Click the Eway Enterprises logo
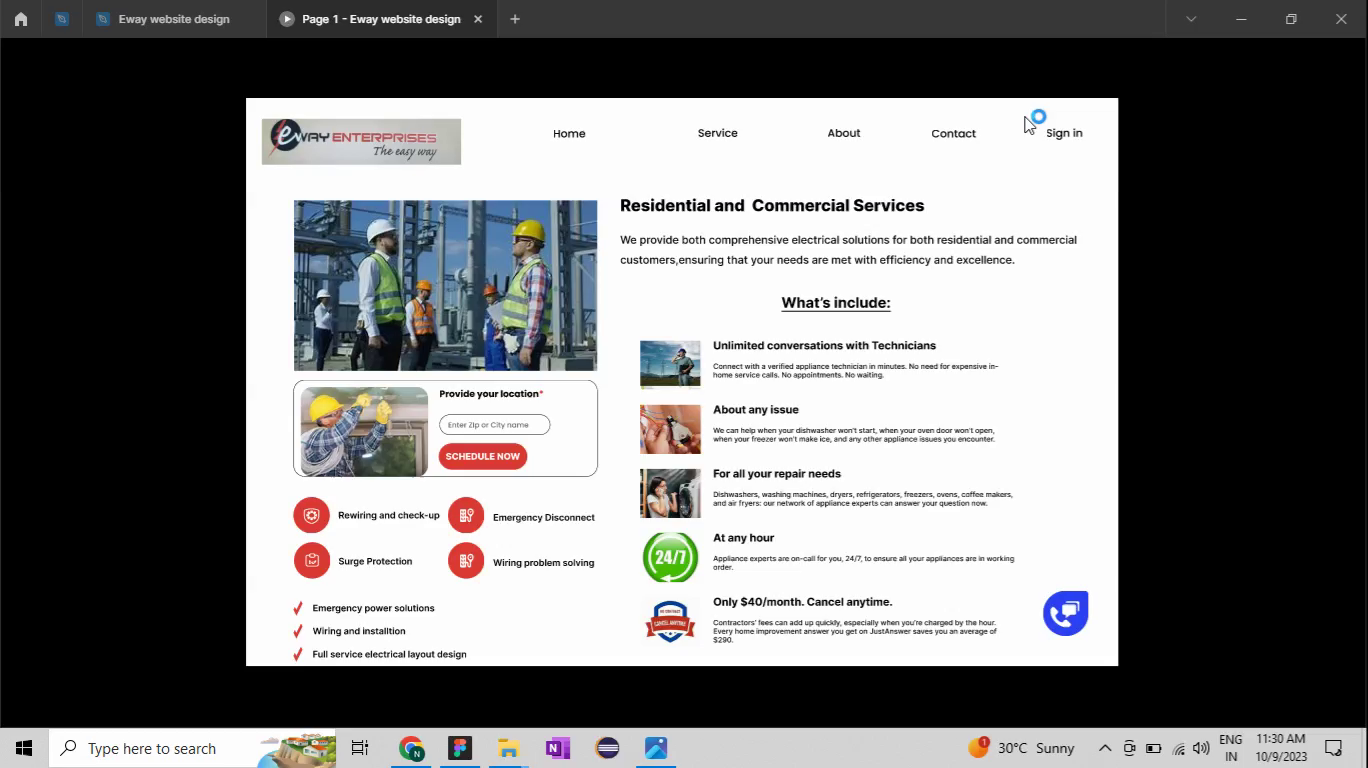The height and width of the screenshot is (768, 1368). [361, 141]
